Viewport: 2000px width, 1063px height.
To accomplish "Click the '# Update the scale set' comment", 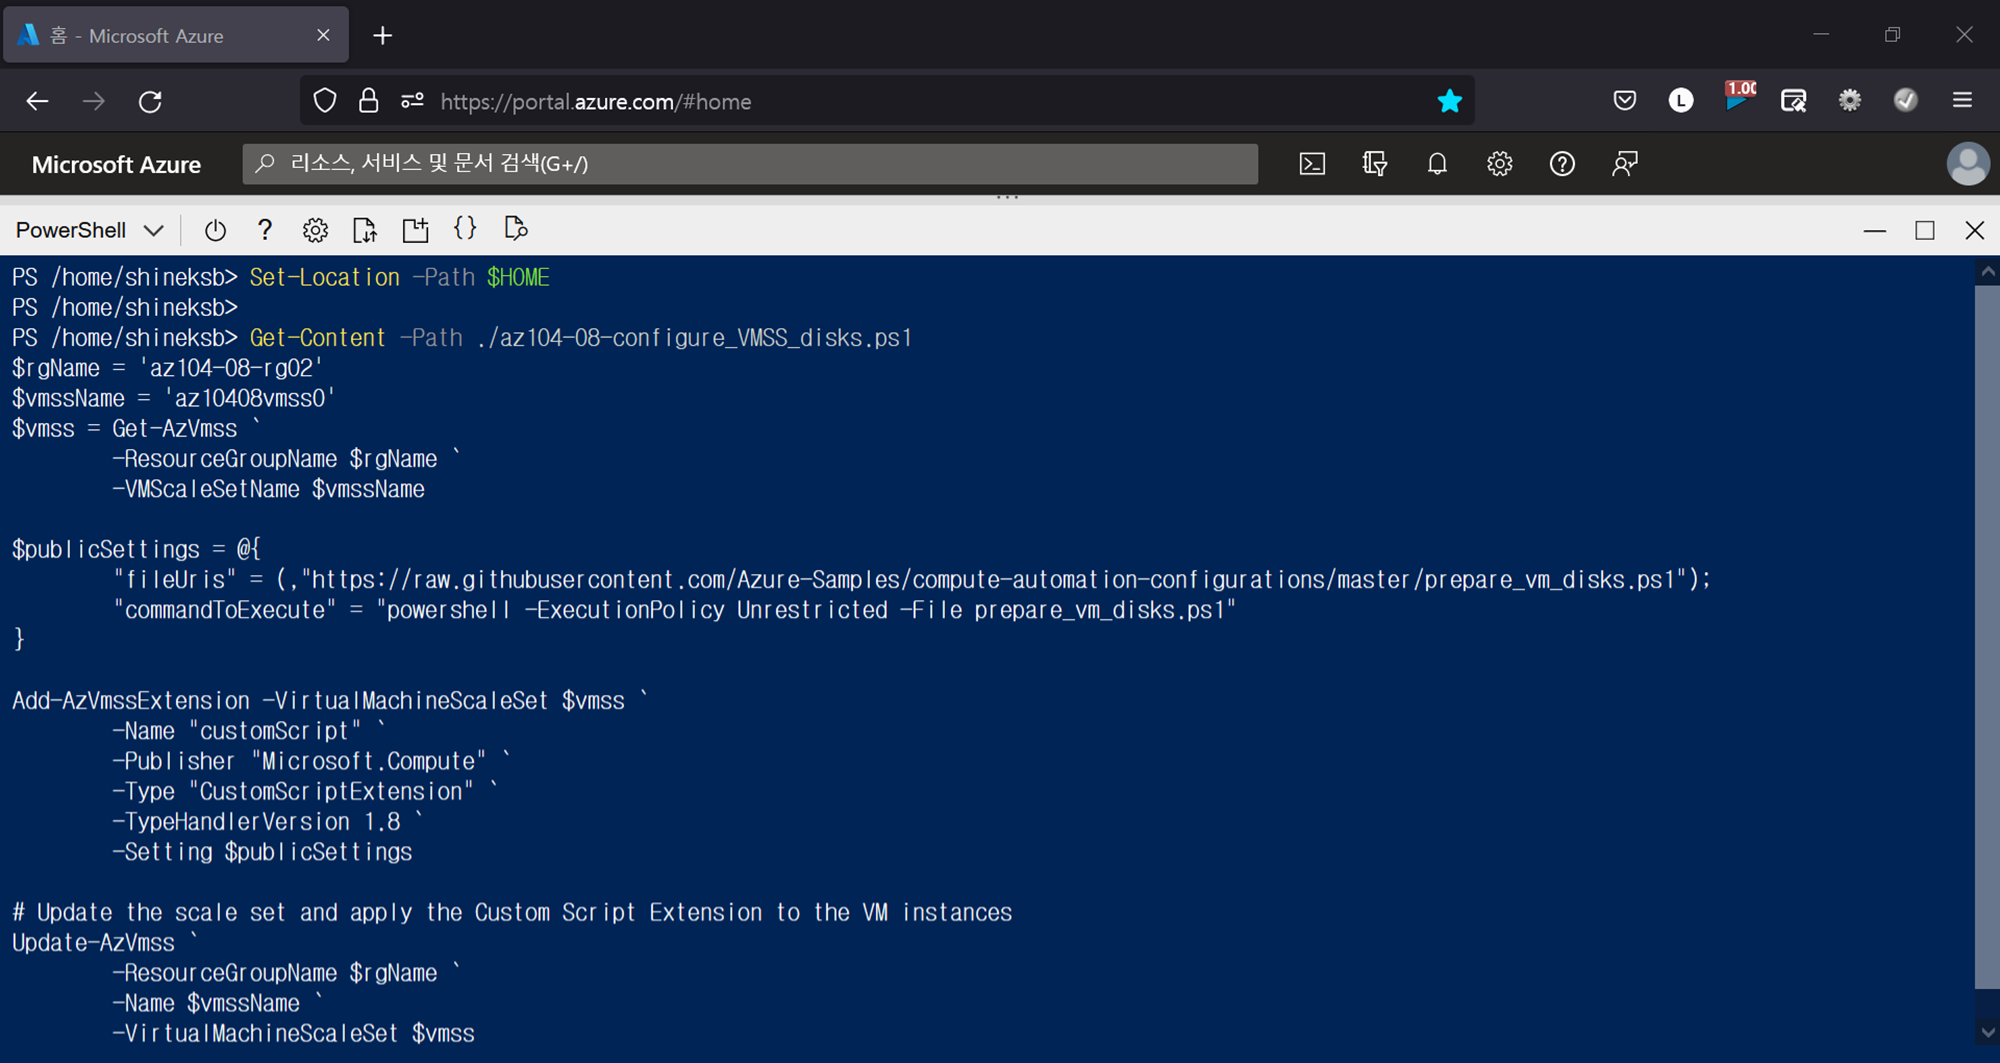I will [512, 913].
